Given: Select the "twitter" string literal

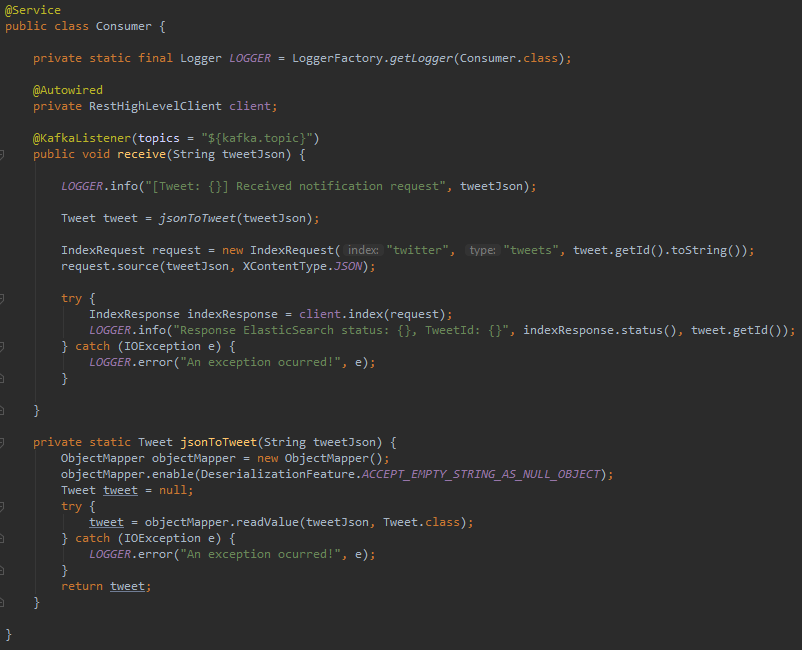Looking at the screenshot, I should coord(417,250).
